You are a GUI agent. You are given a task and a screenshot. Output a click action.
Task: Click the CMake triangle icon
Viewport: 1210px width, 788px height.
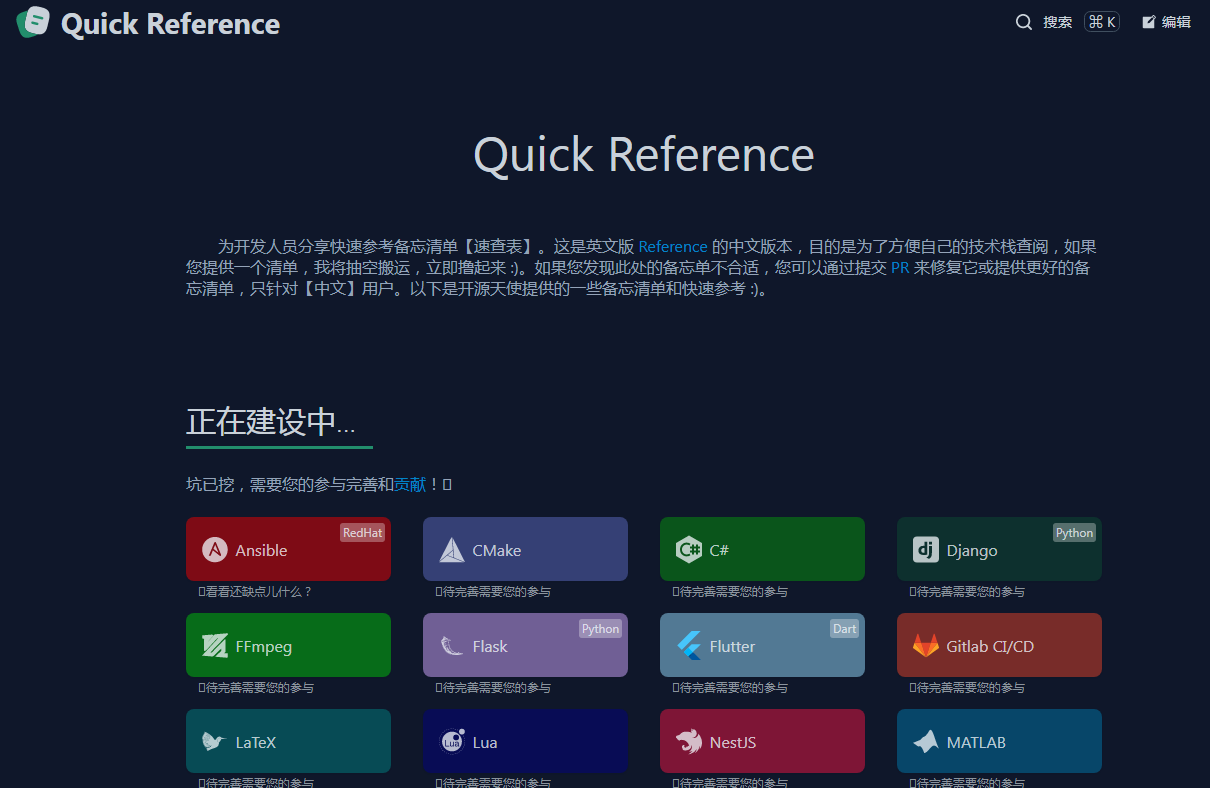pos(452,550)
